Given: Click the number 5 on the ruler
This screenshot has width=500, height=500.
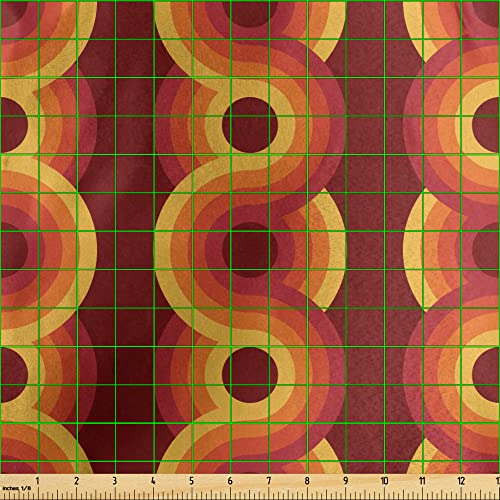Looking at the screenshot, I should point(191,481).
